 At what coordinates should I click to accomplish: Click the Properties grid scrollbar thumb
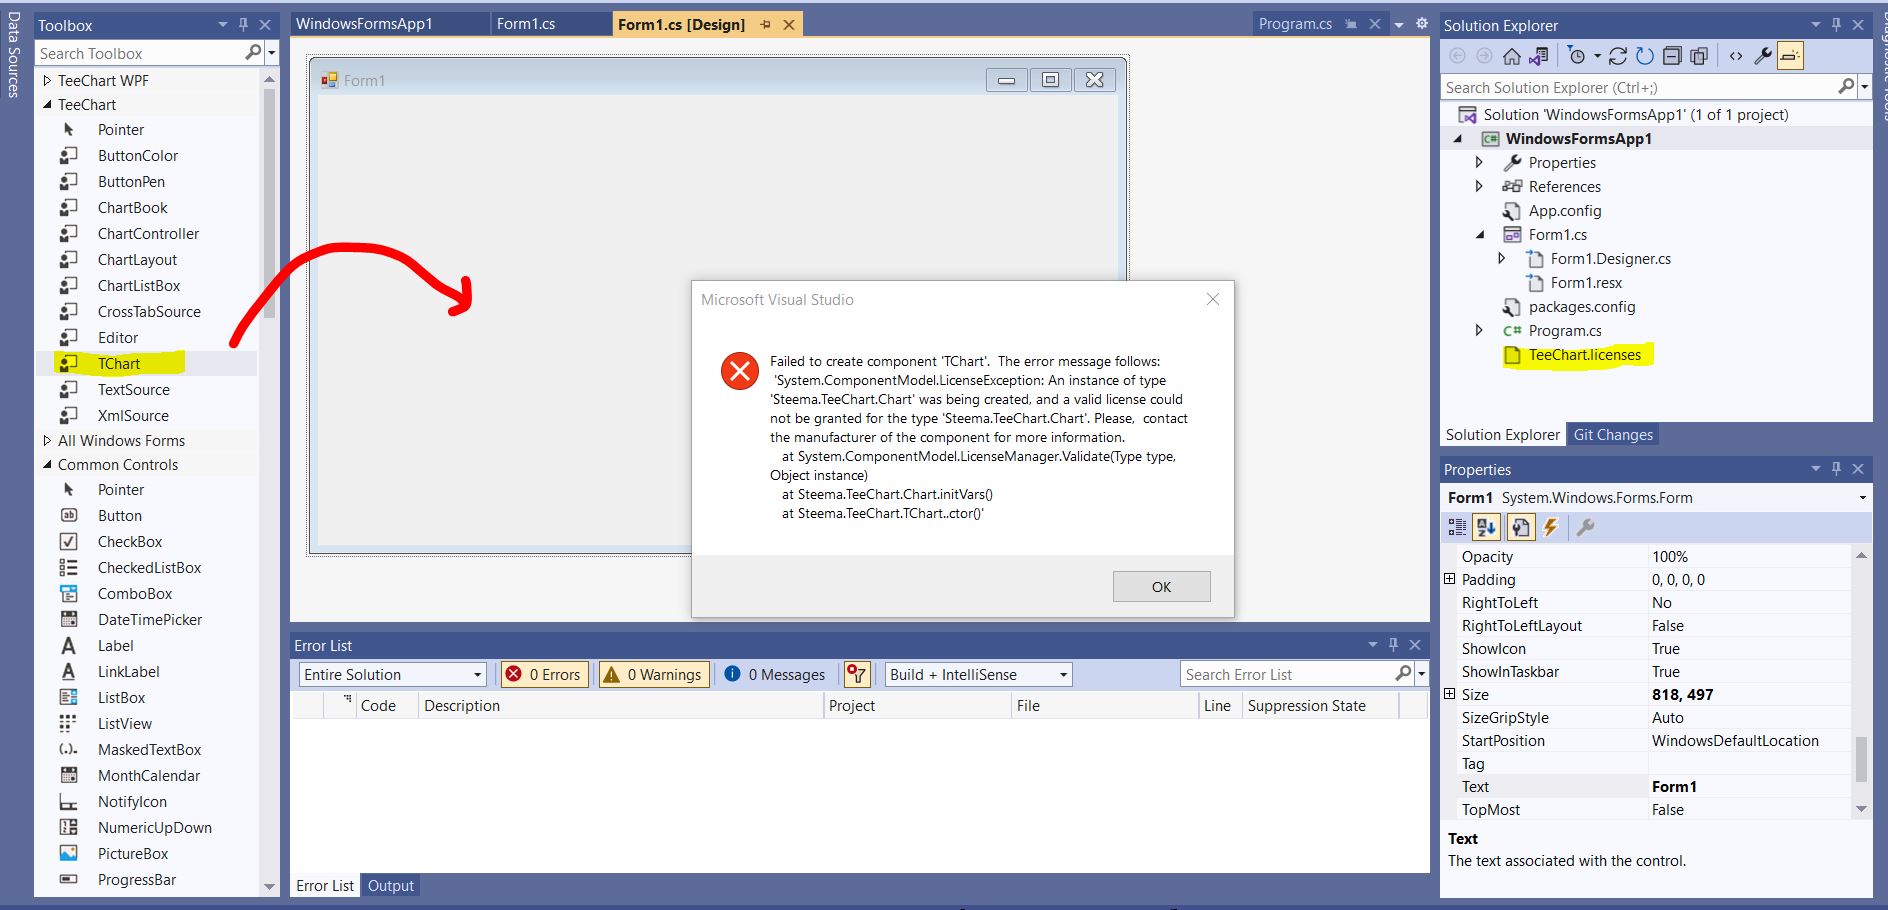1861,759
